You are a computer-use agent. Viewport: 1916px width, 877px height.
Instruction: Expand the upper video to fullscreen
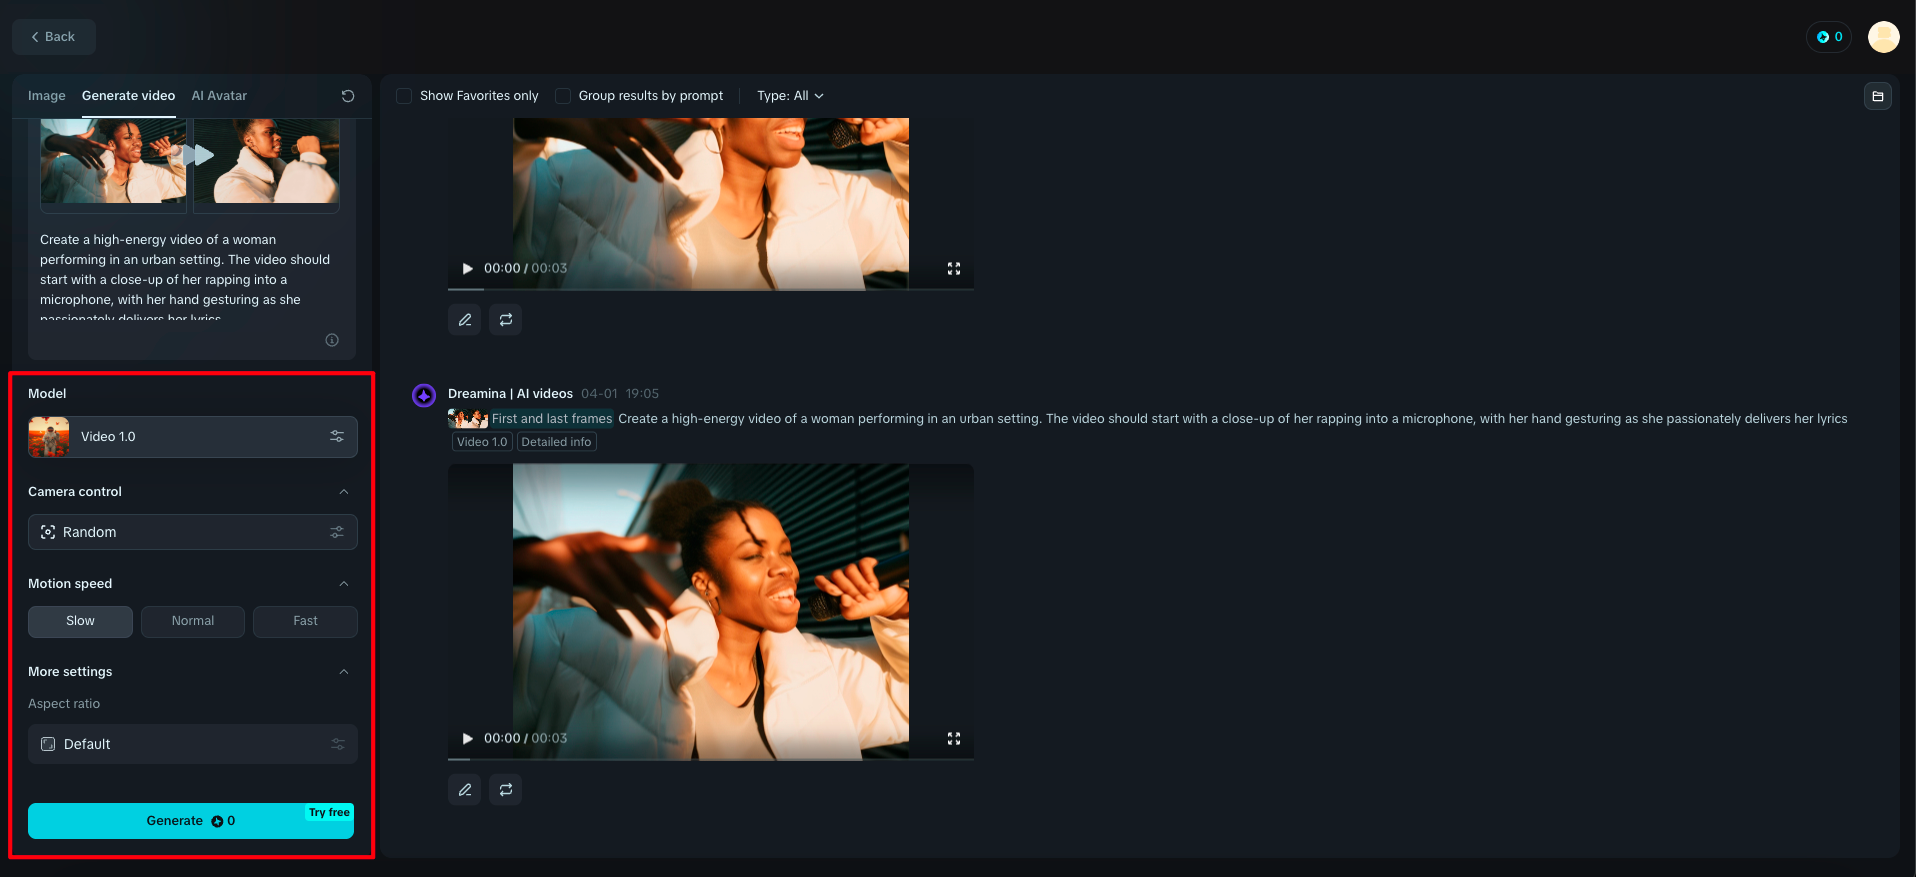954,268
